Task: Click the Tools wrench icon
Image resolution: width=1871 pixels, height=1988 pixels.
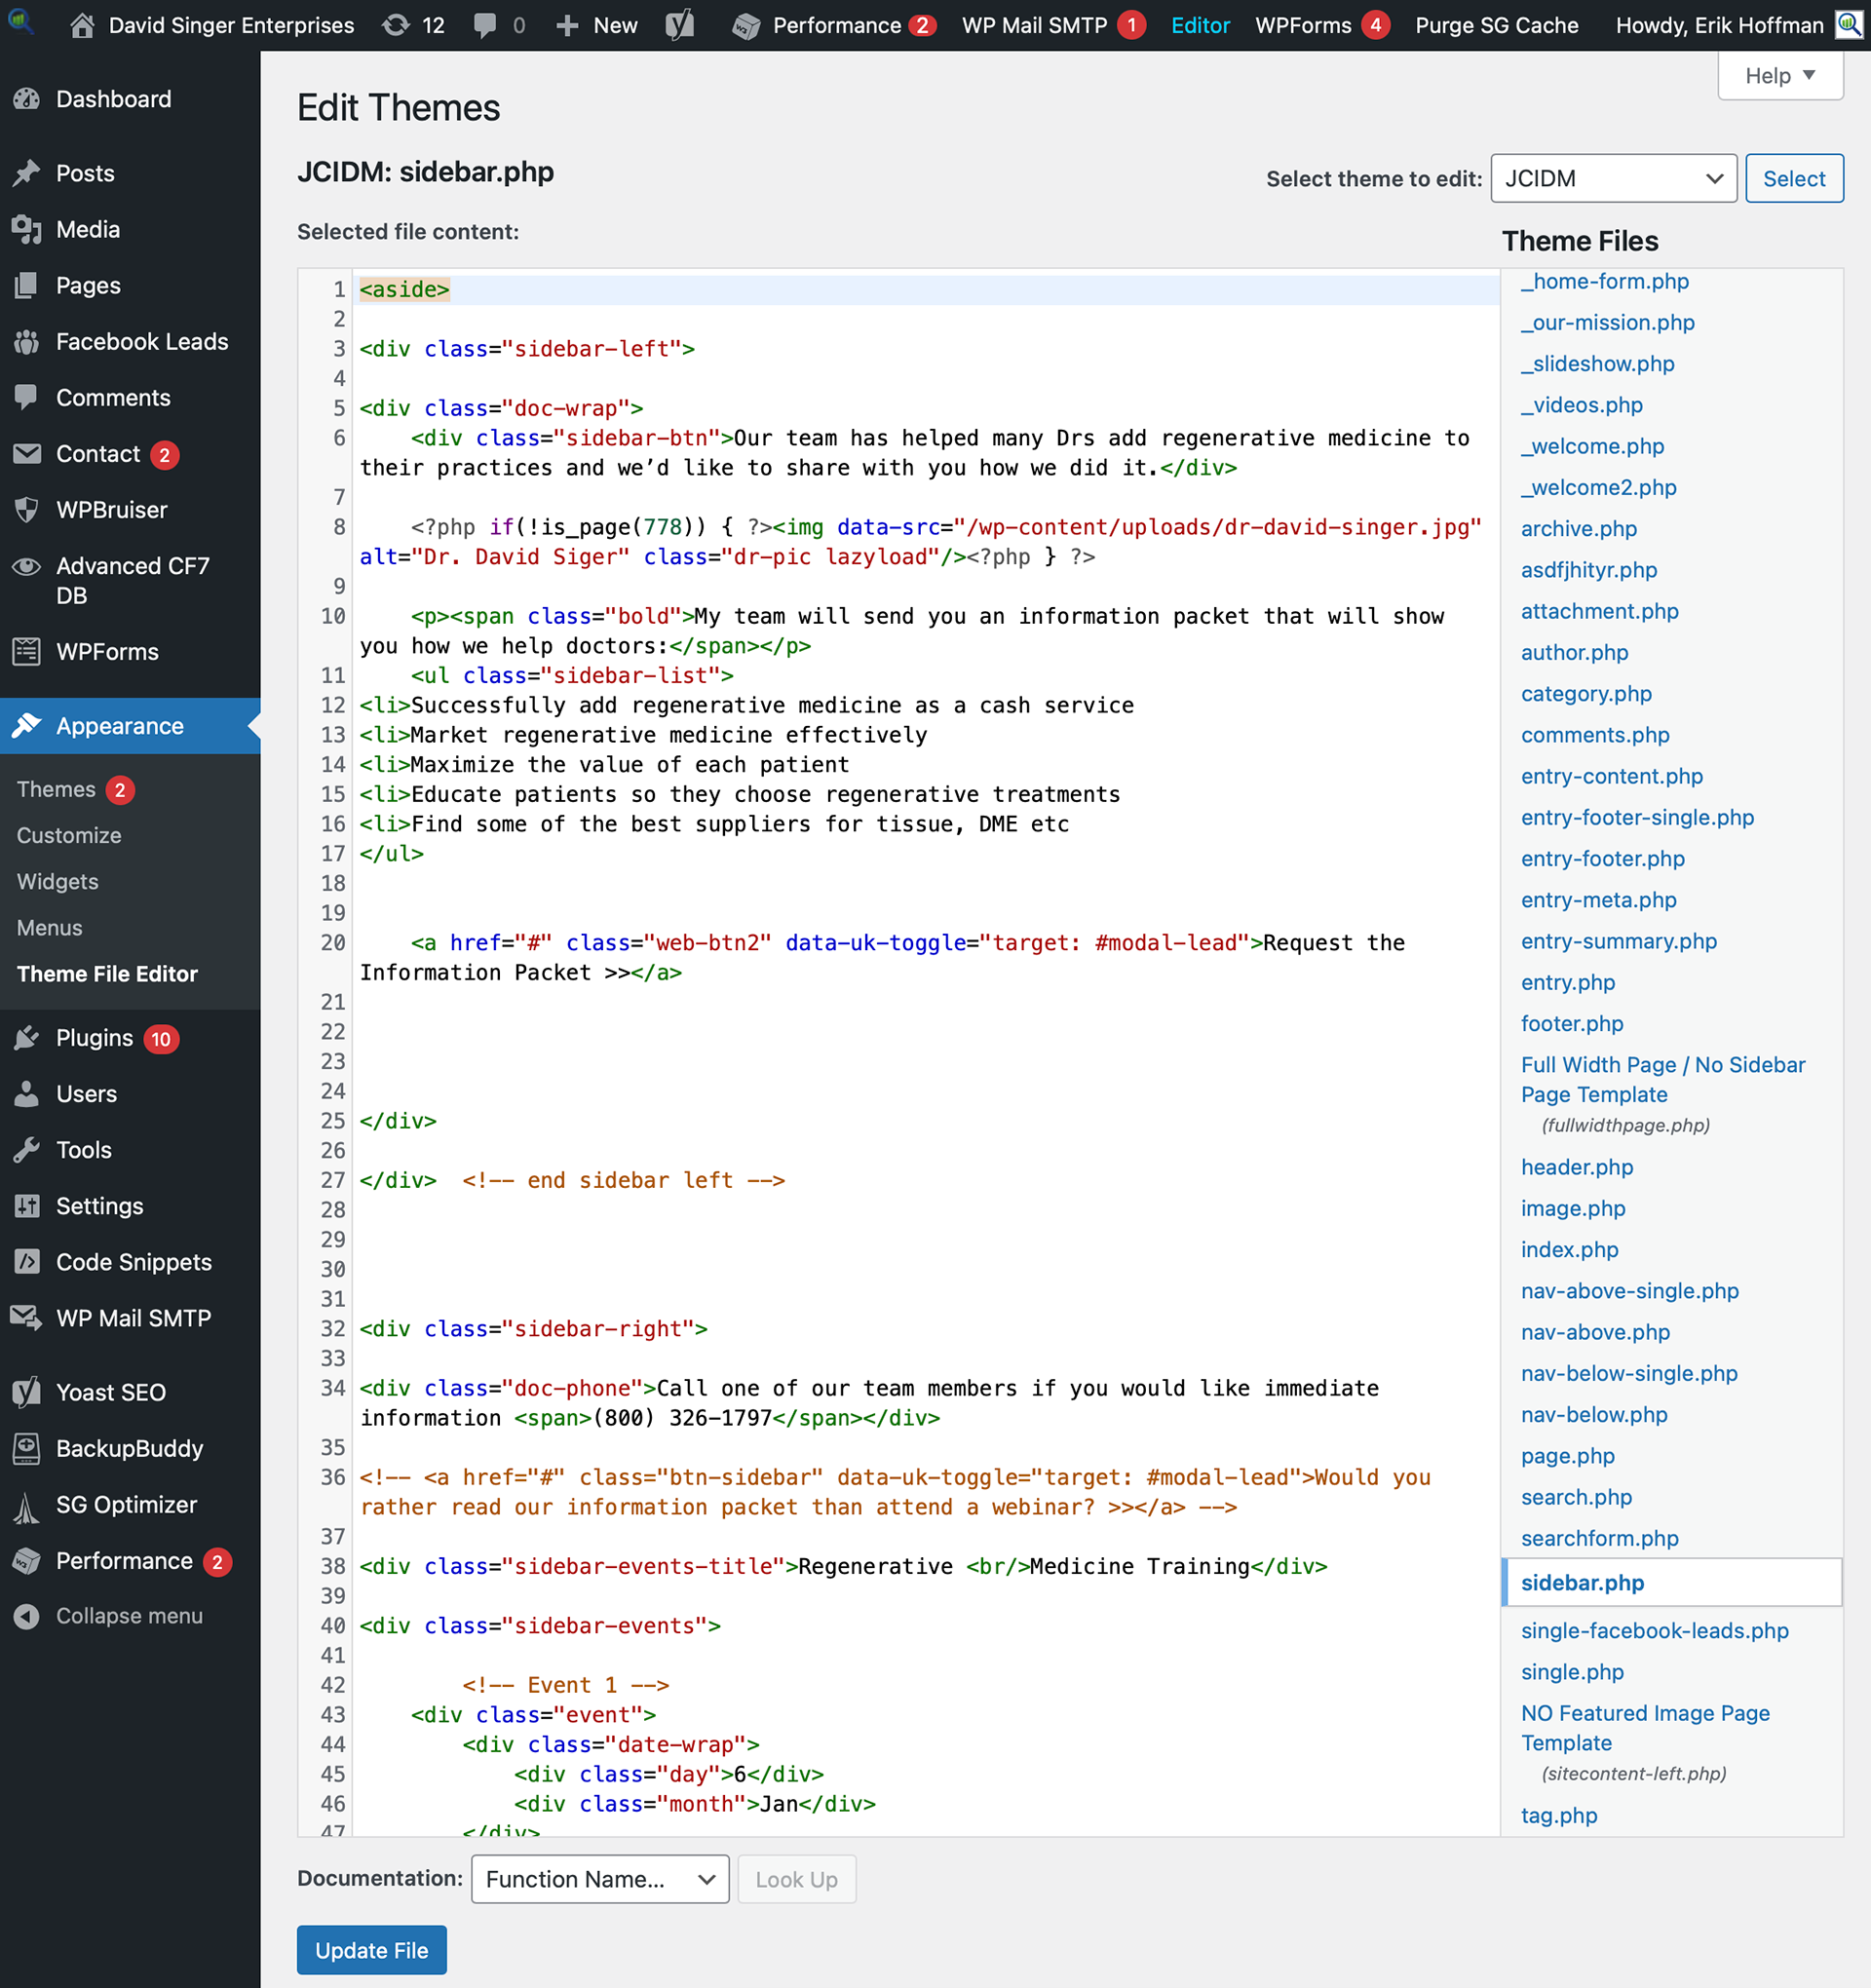Action: tap(27, 1150)
